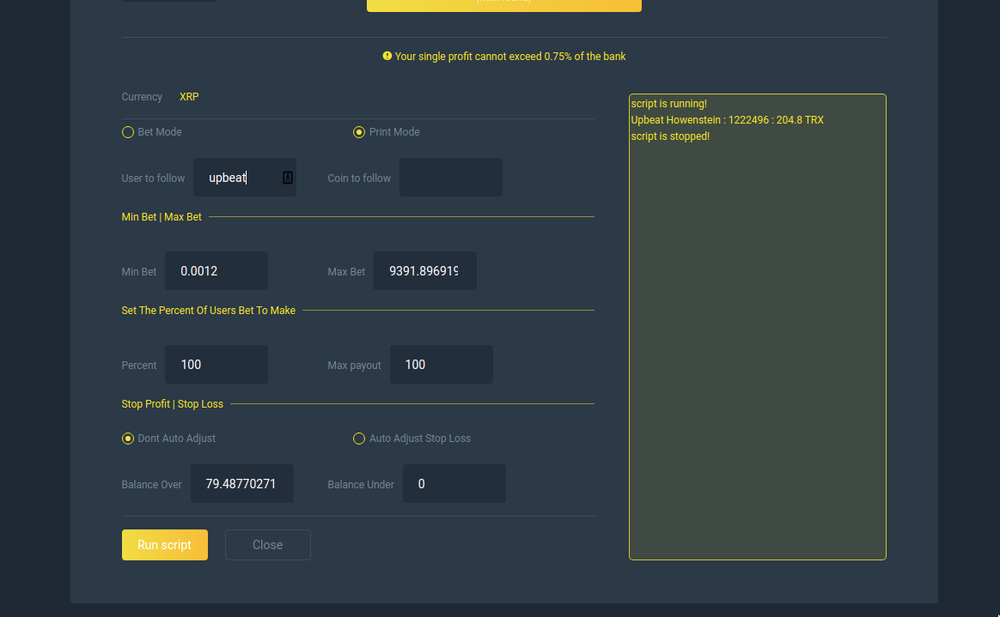
Task: Click the Close button
Action: click(x=267, y=545)
